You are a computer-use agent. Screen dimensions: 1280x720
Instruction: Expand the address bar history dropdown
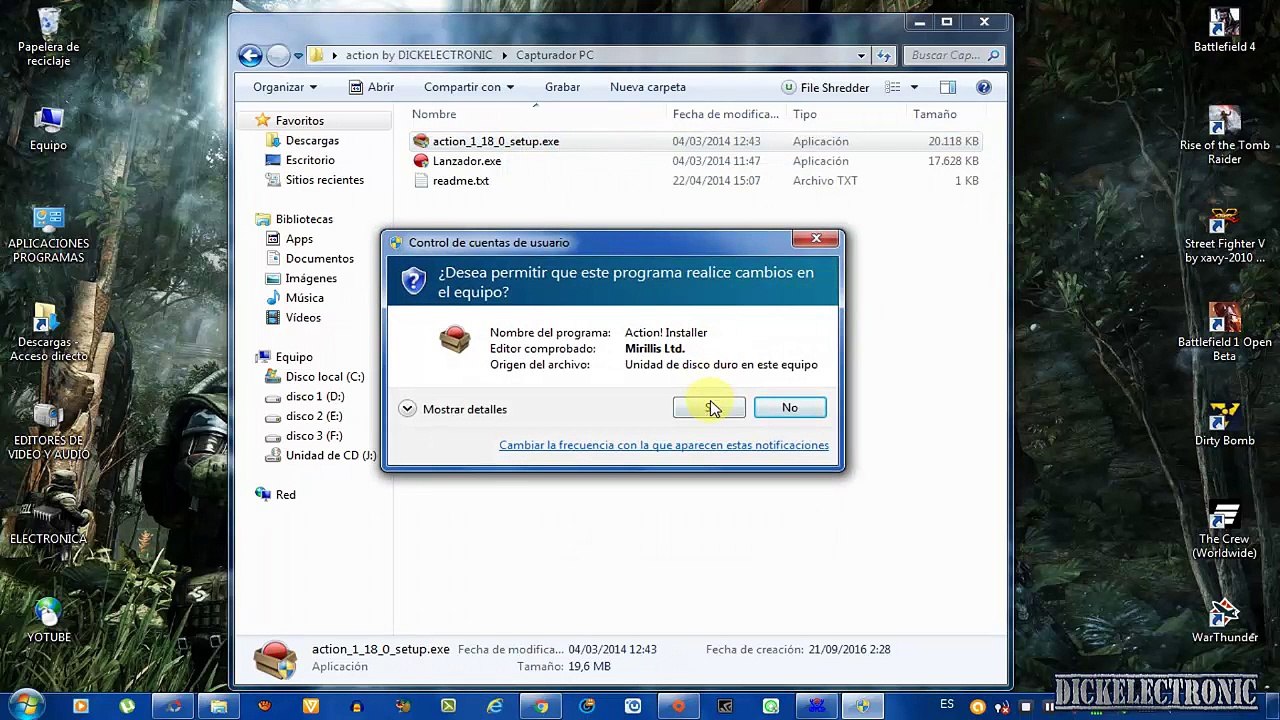(861, 55)
